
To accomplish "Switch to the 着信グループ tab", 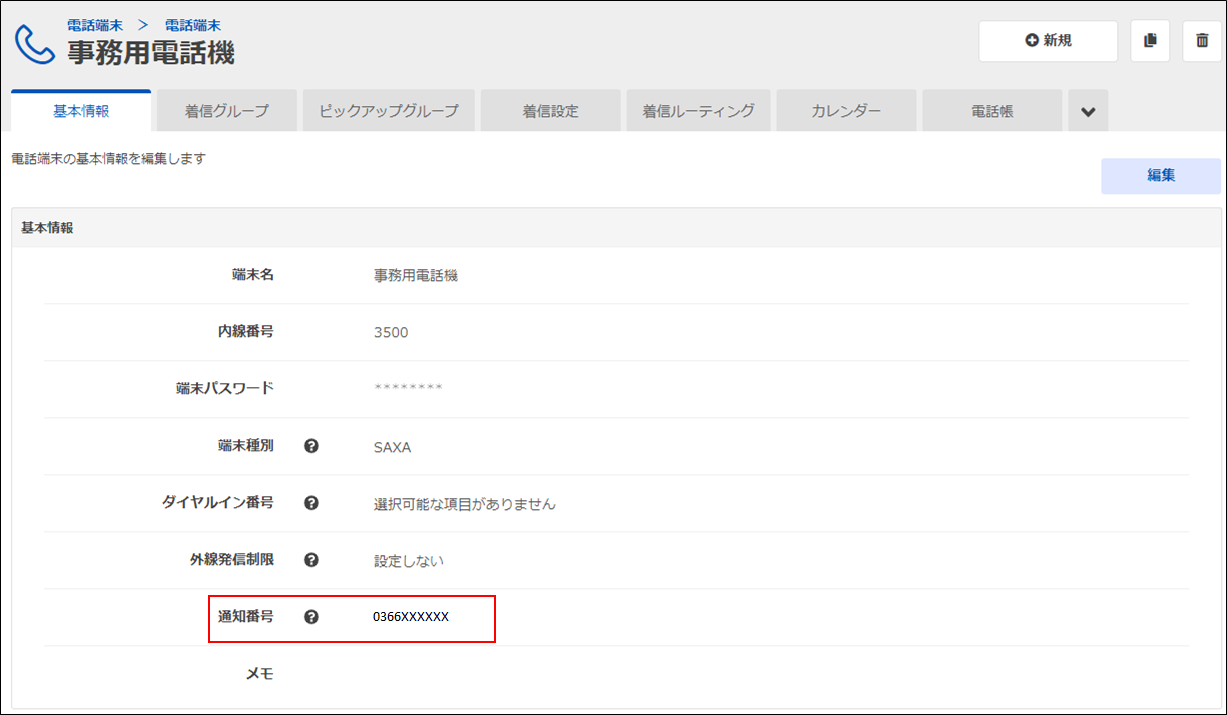I will 227,111.
